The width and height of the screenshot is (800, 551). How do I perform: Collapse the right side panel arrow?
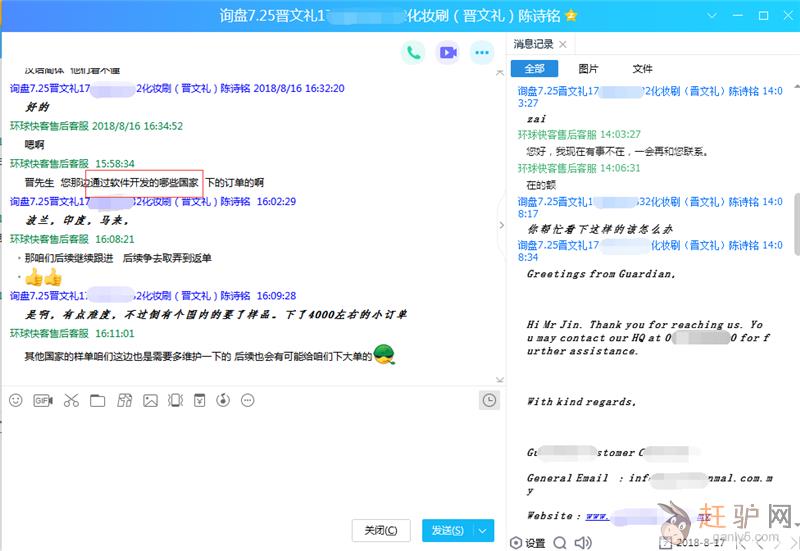501,226
